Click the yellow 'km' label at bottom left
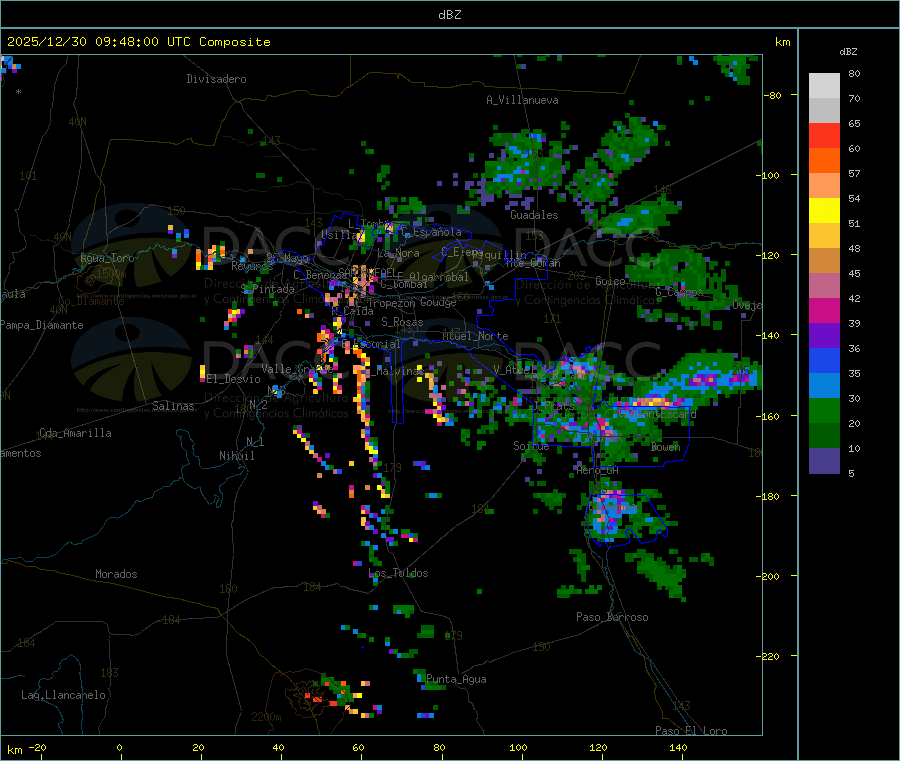Image resolution: width=900 pixels, height=761 pixels. pyautogui.click(x=14, y=750)
